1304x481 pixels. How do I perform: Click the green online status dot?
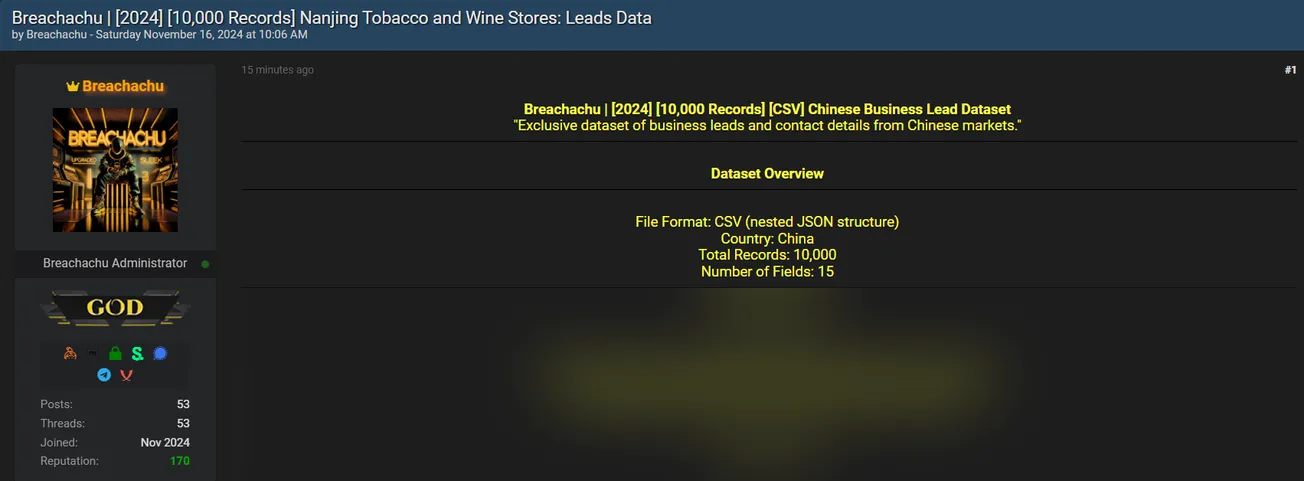pyautogui.click(x=205, y=264)
